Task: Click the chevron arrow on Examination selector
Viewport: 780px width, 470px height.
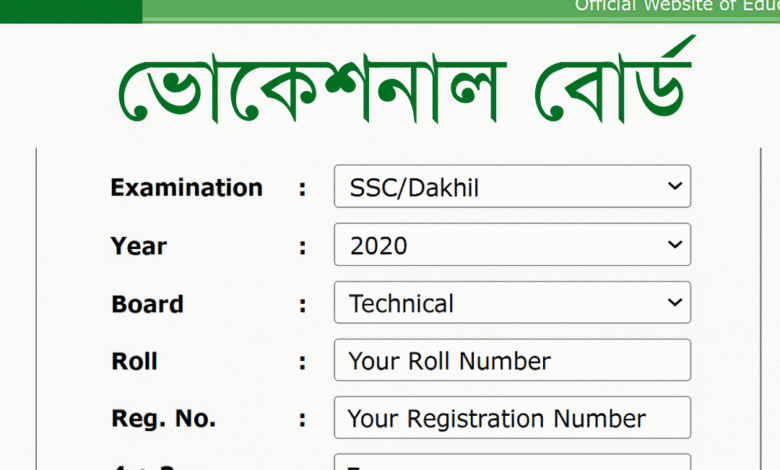Action: [x=675, y=186]
